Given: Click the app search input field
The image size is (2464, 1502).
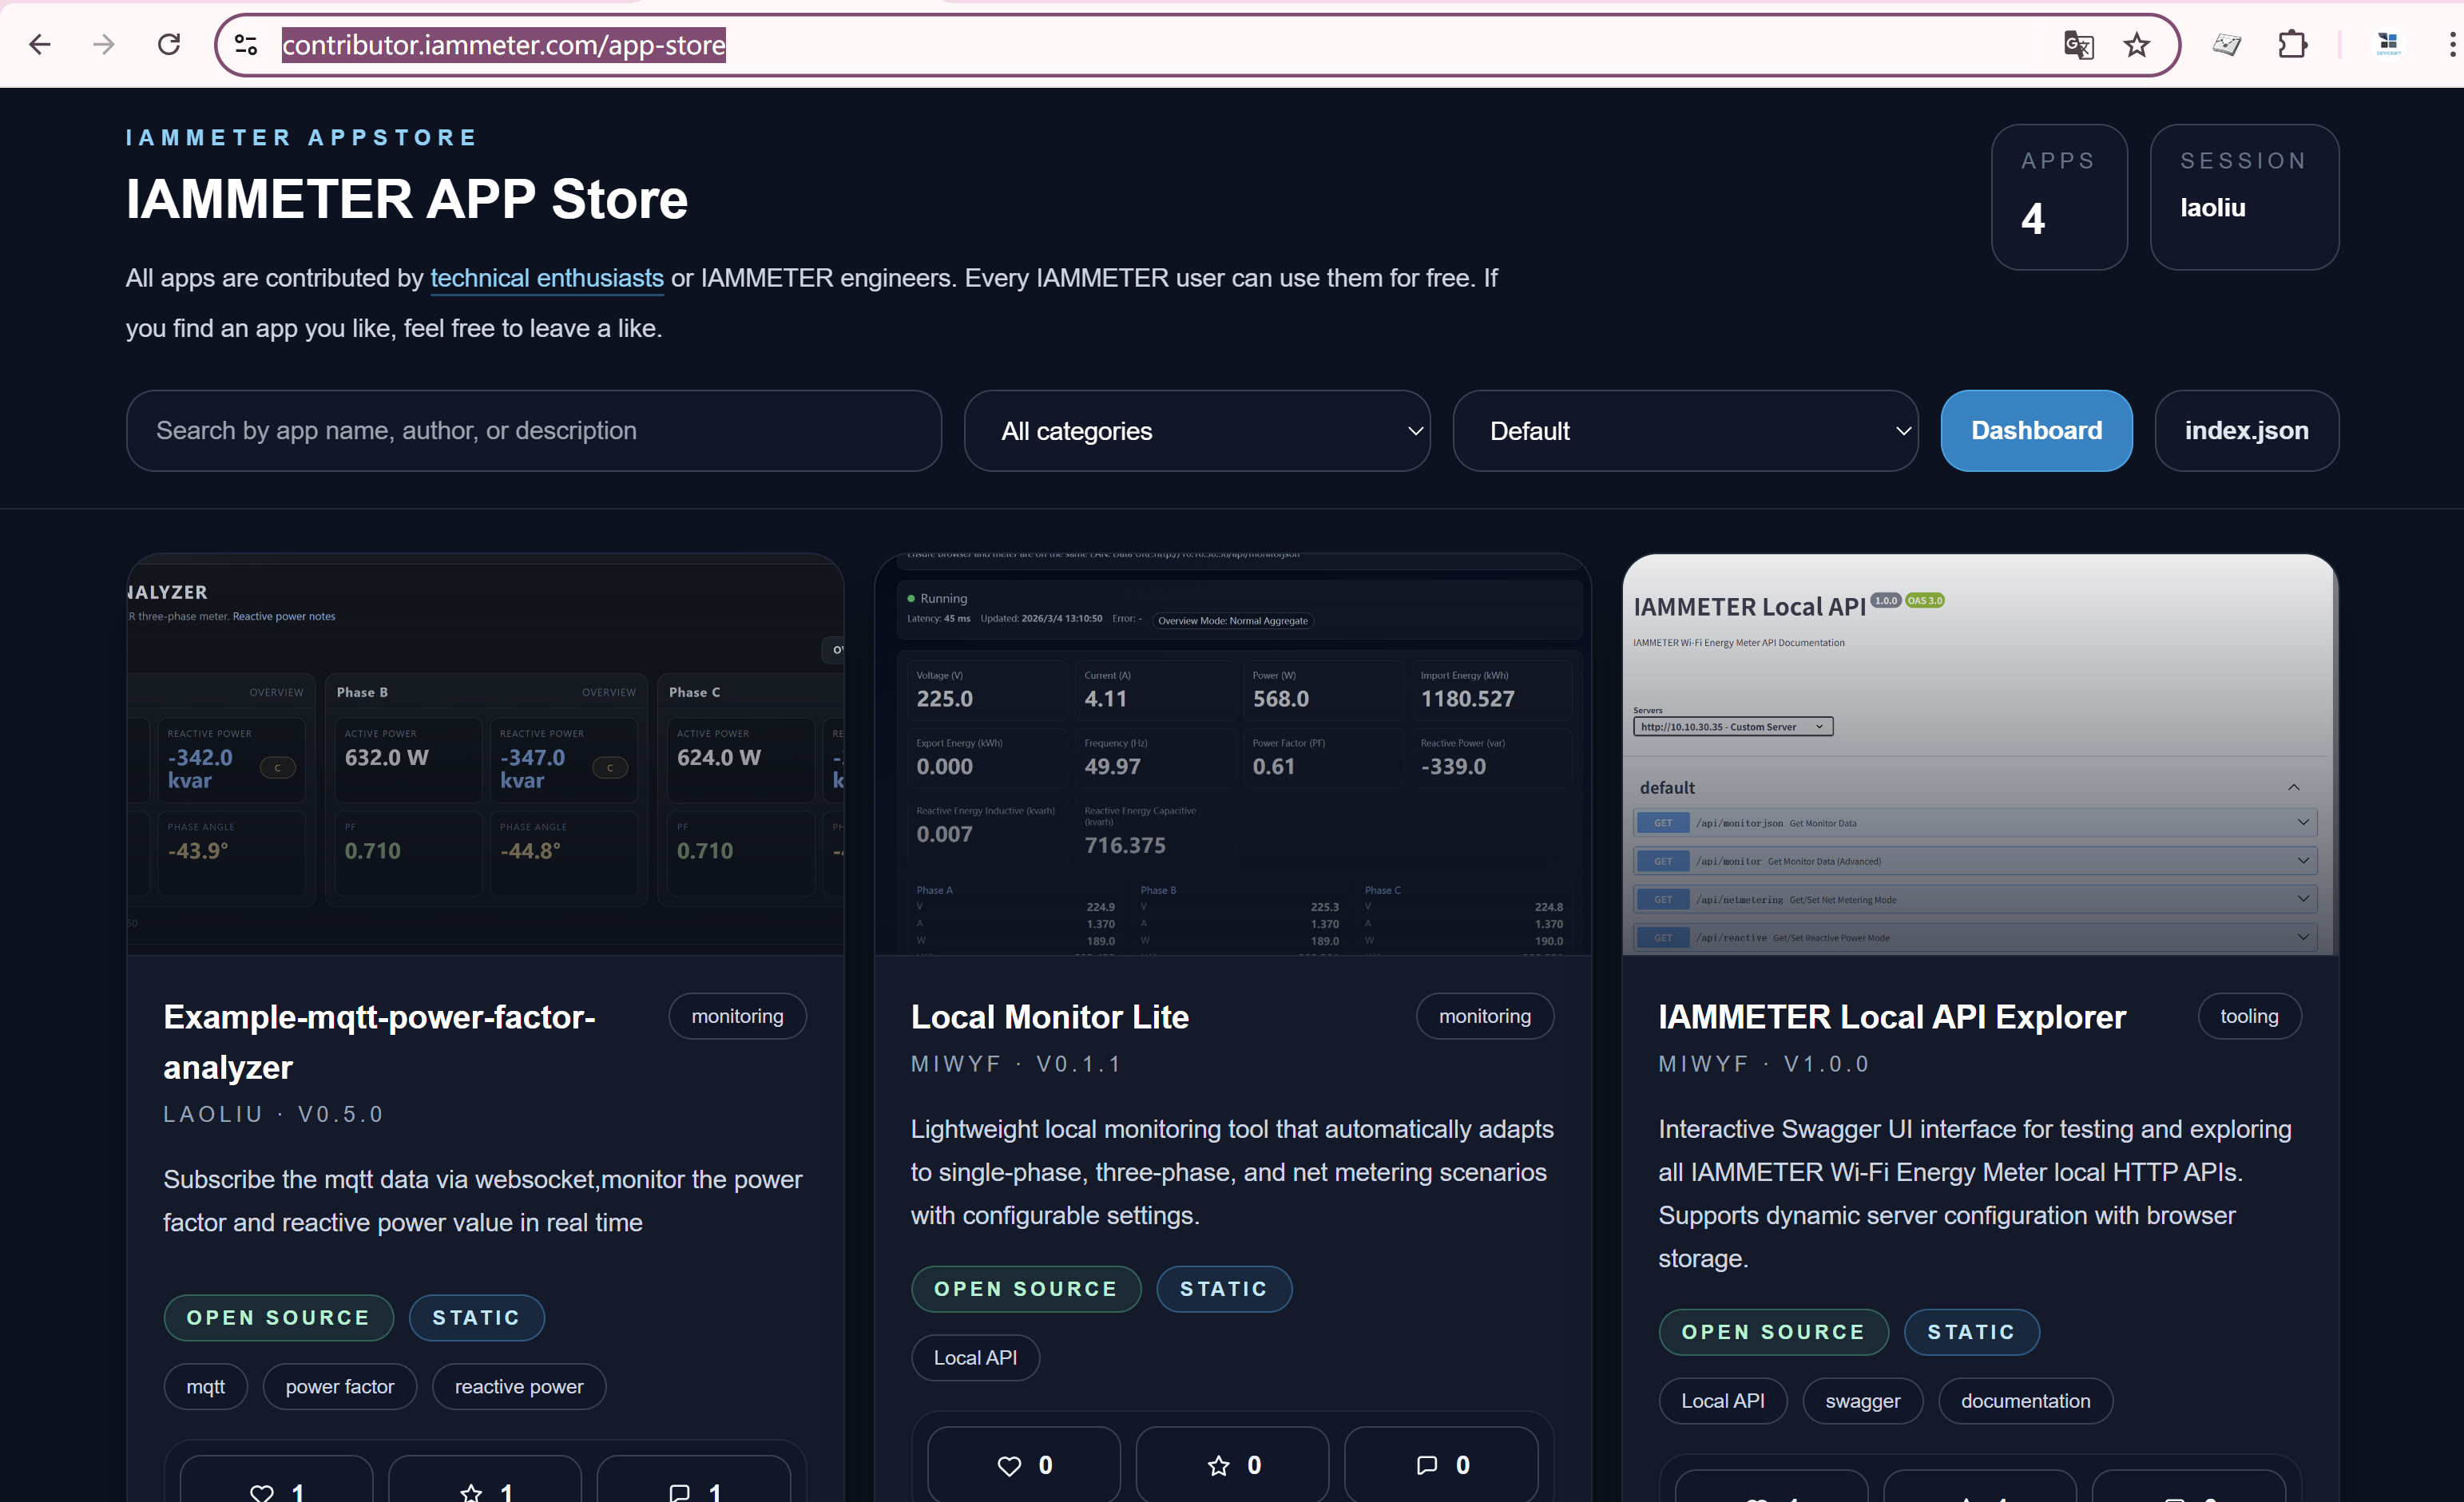Looking at the screenshot, I should [533, 430].
